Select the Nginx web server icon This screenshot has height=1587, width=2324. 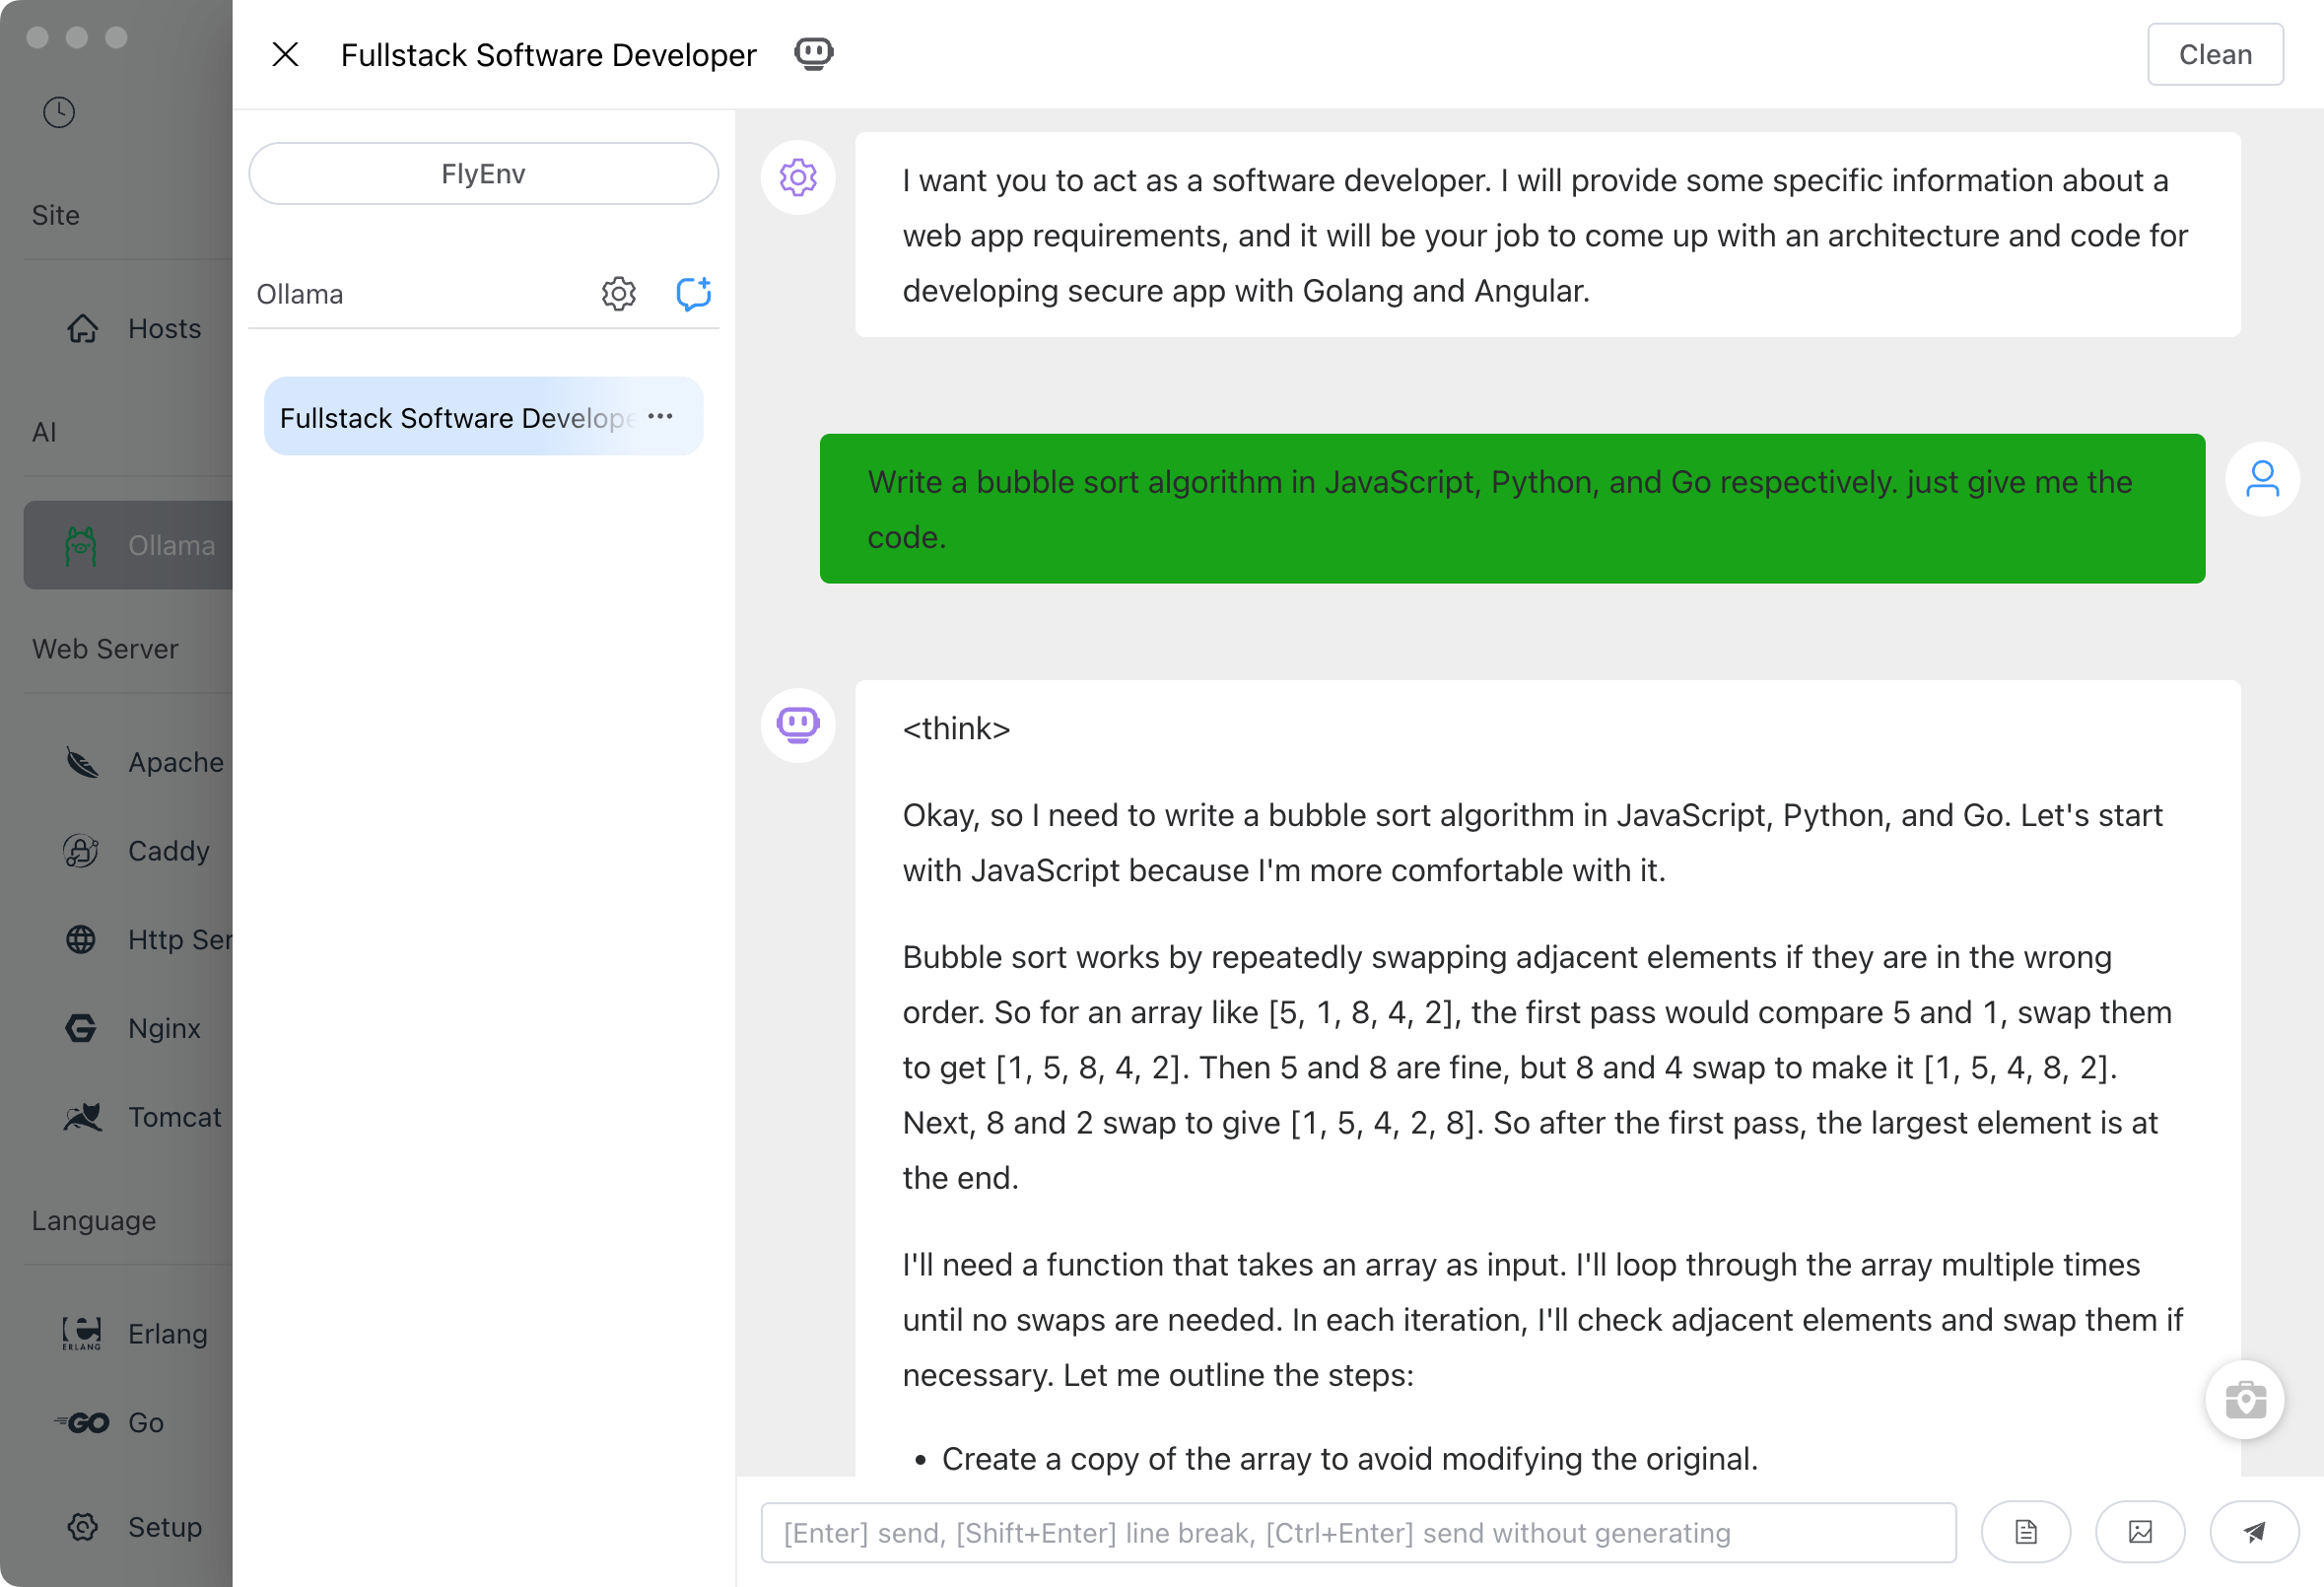click(x=82, y=1028)
